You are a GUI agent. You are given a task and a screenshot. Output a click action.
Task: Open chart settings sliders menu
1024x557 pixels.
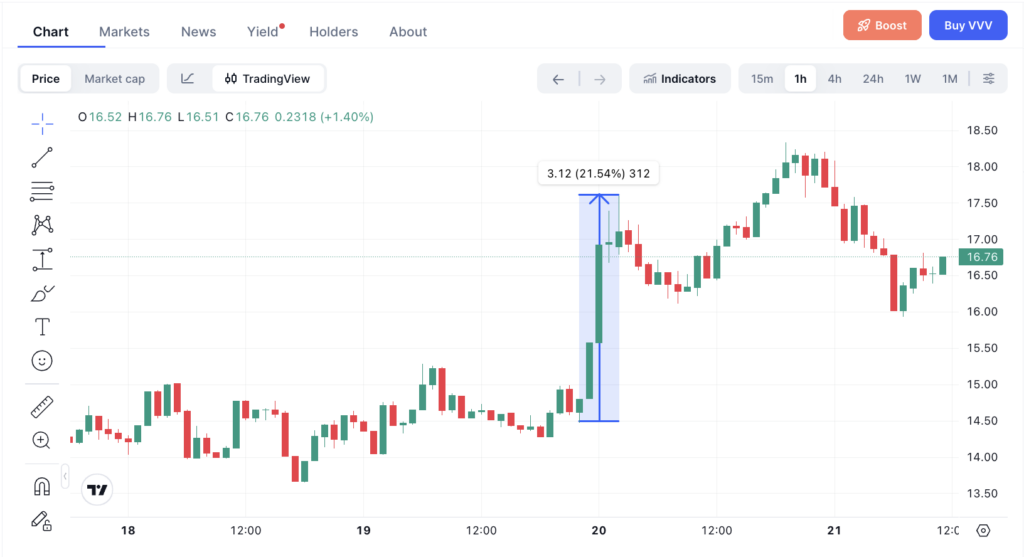click(x=989, y=79)
